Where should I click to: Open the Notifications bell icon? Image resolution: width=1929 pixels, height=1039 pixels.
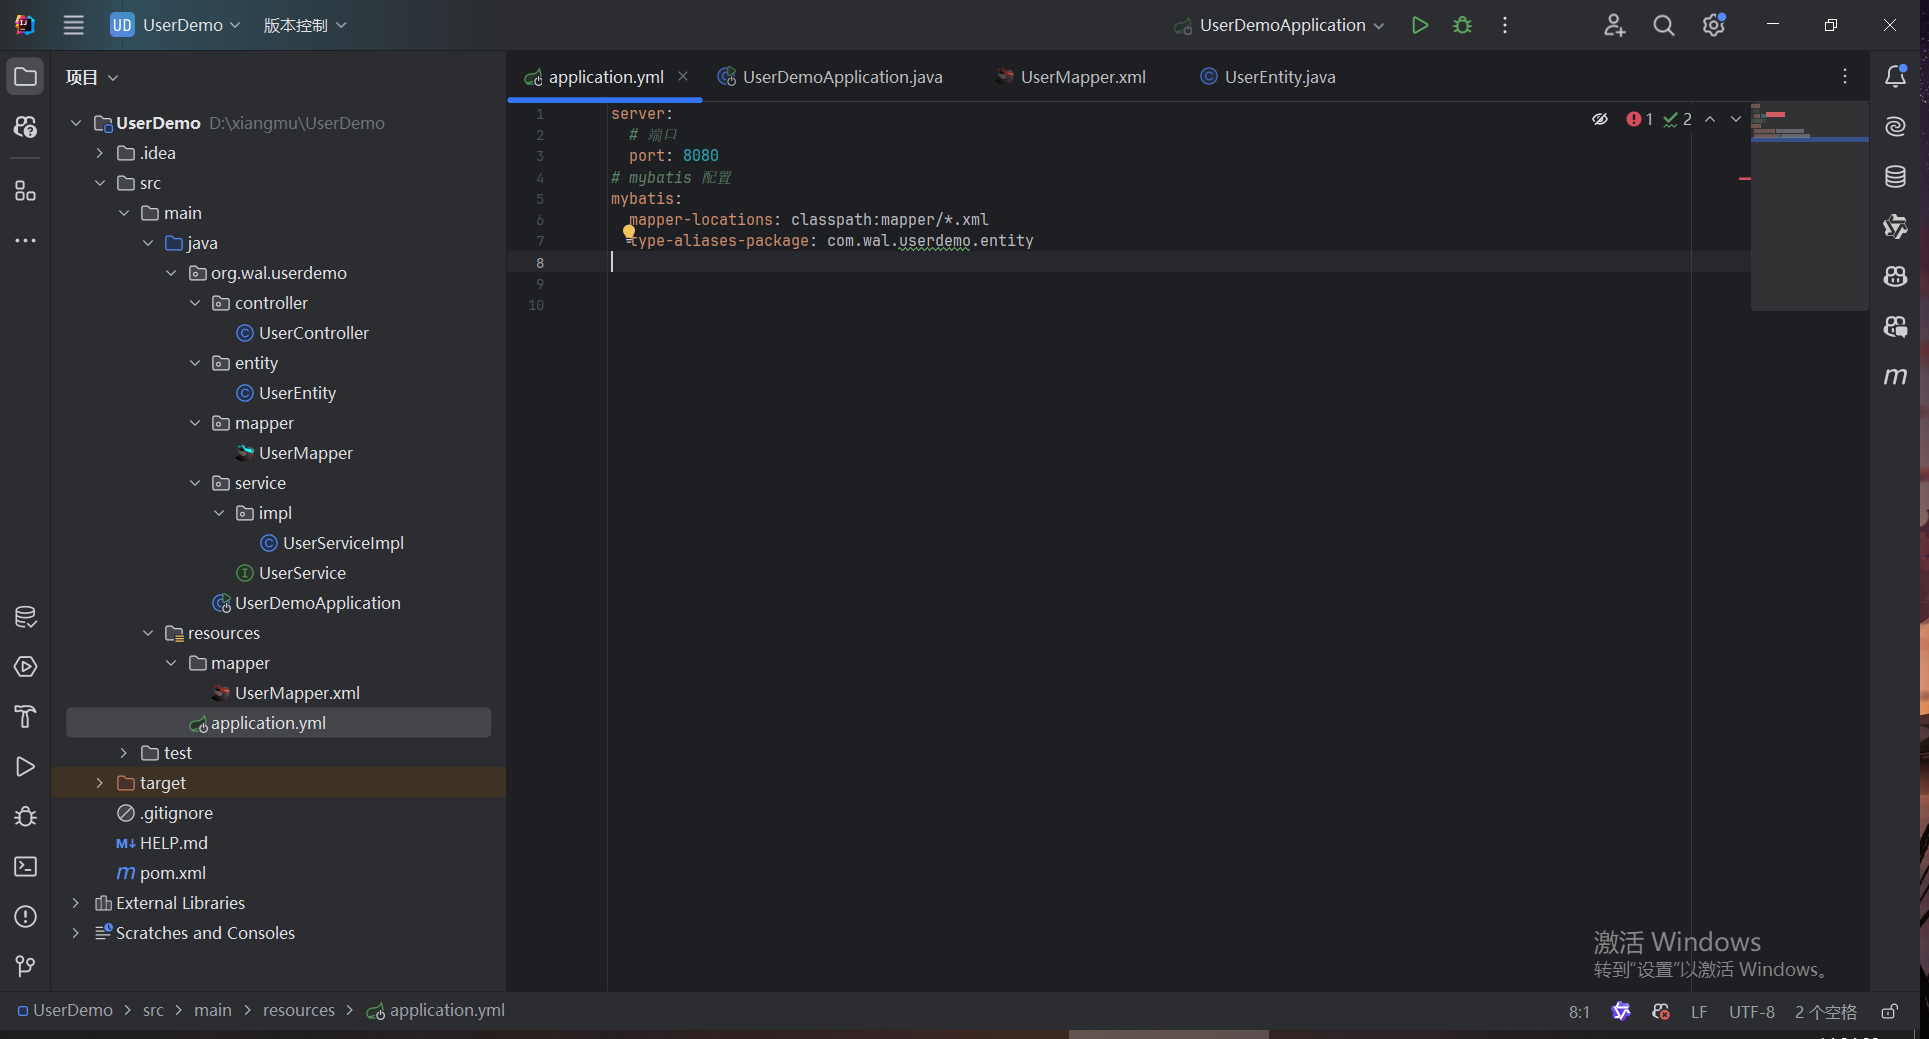pyautogui.click(x=1896, y=76)
